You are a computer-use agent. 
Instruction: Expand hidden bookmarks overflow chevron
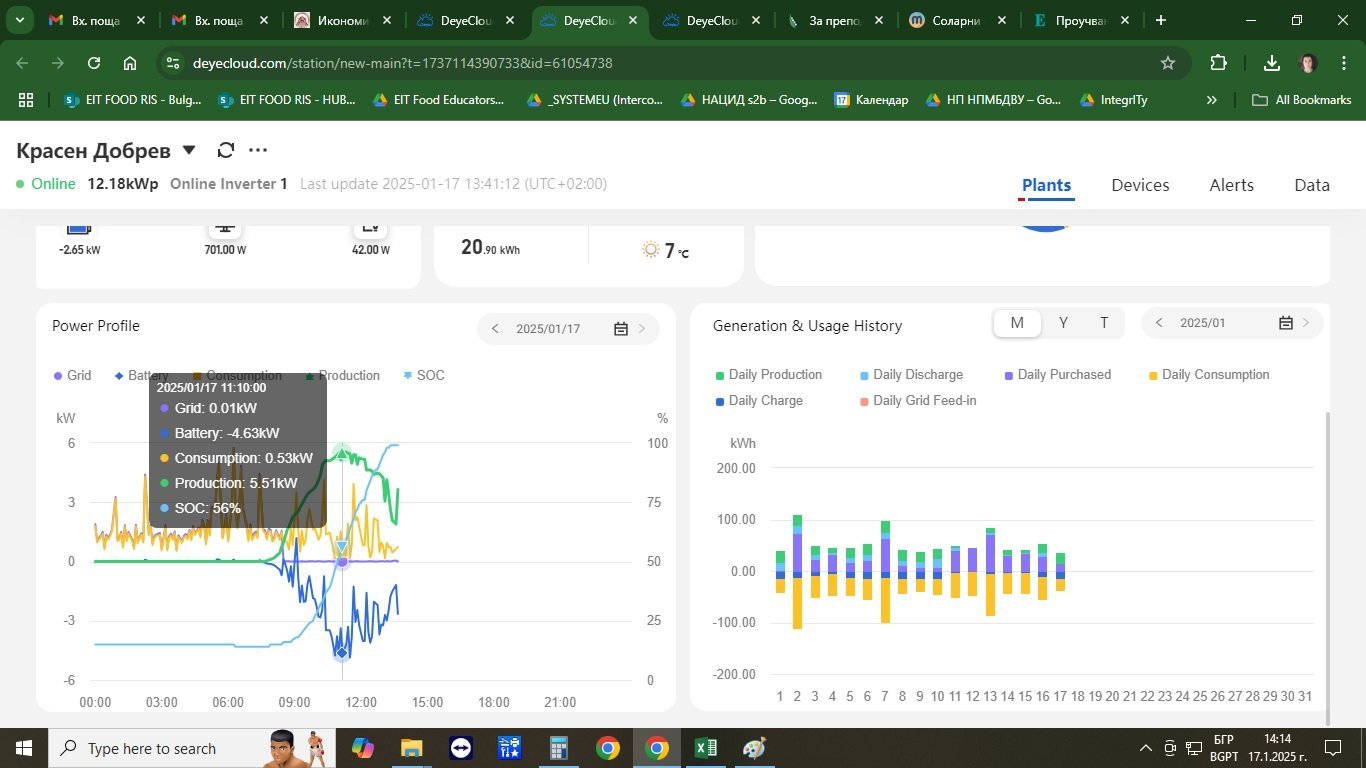[1212, 100]
